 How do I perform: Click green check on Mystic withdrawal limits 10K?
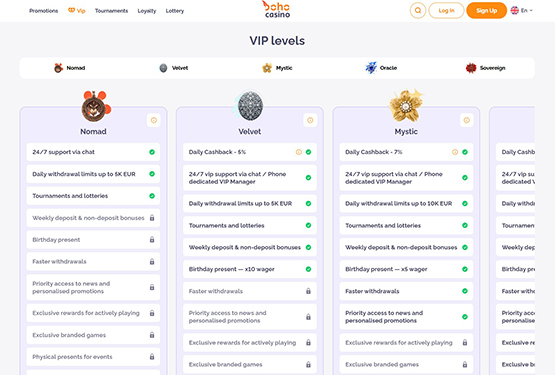[x=465, y=204]
